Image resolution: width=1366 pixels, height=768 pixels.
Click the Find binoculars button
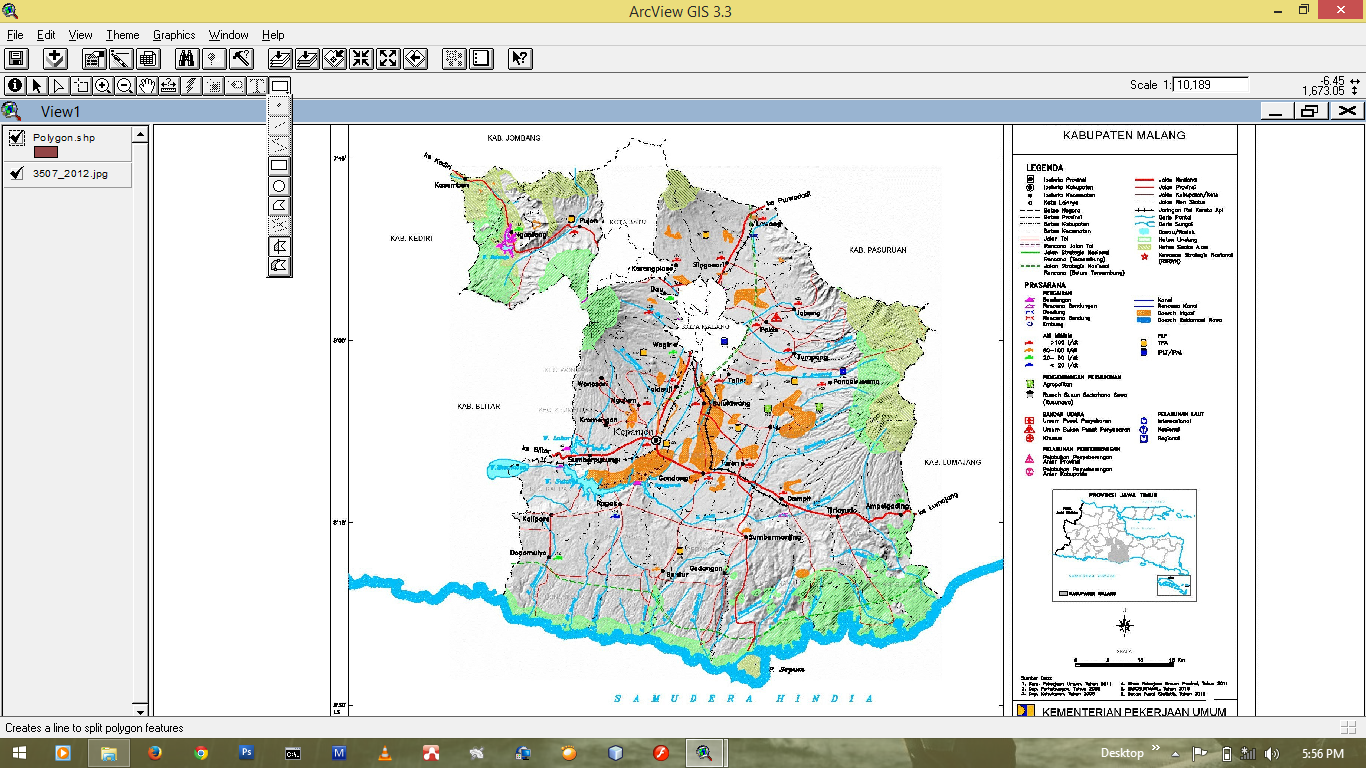pos(187,59)
